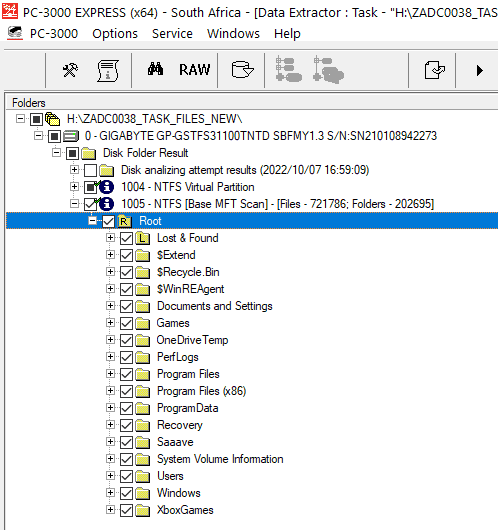Check the Disk analizing attempt results checkbox
The height and width of the screenshot is (530, 498).
pos(91,170)
